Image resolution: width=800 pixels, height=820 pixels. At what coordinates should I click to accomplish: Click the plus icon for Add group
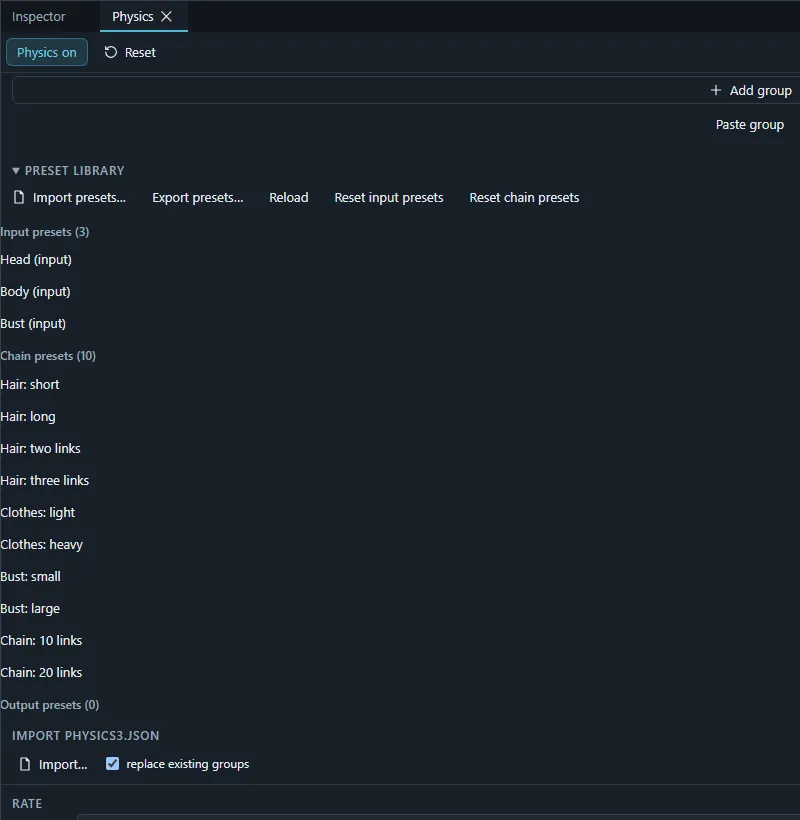[x=716, y=90]
